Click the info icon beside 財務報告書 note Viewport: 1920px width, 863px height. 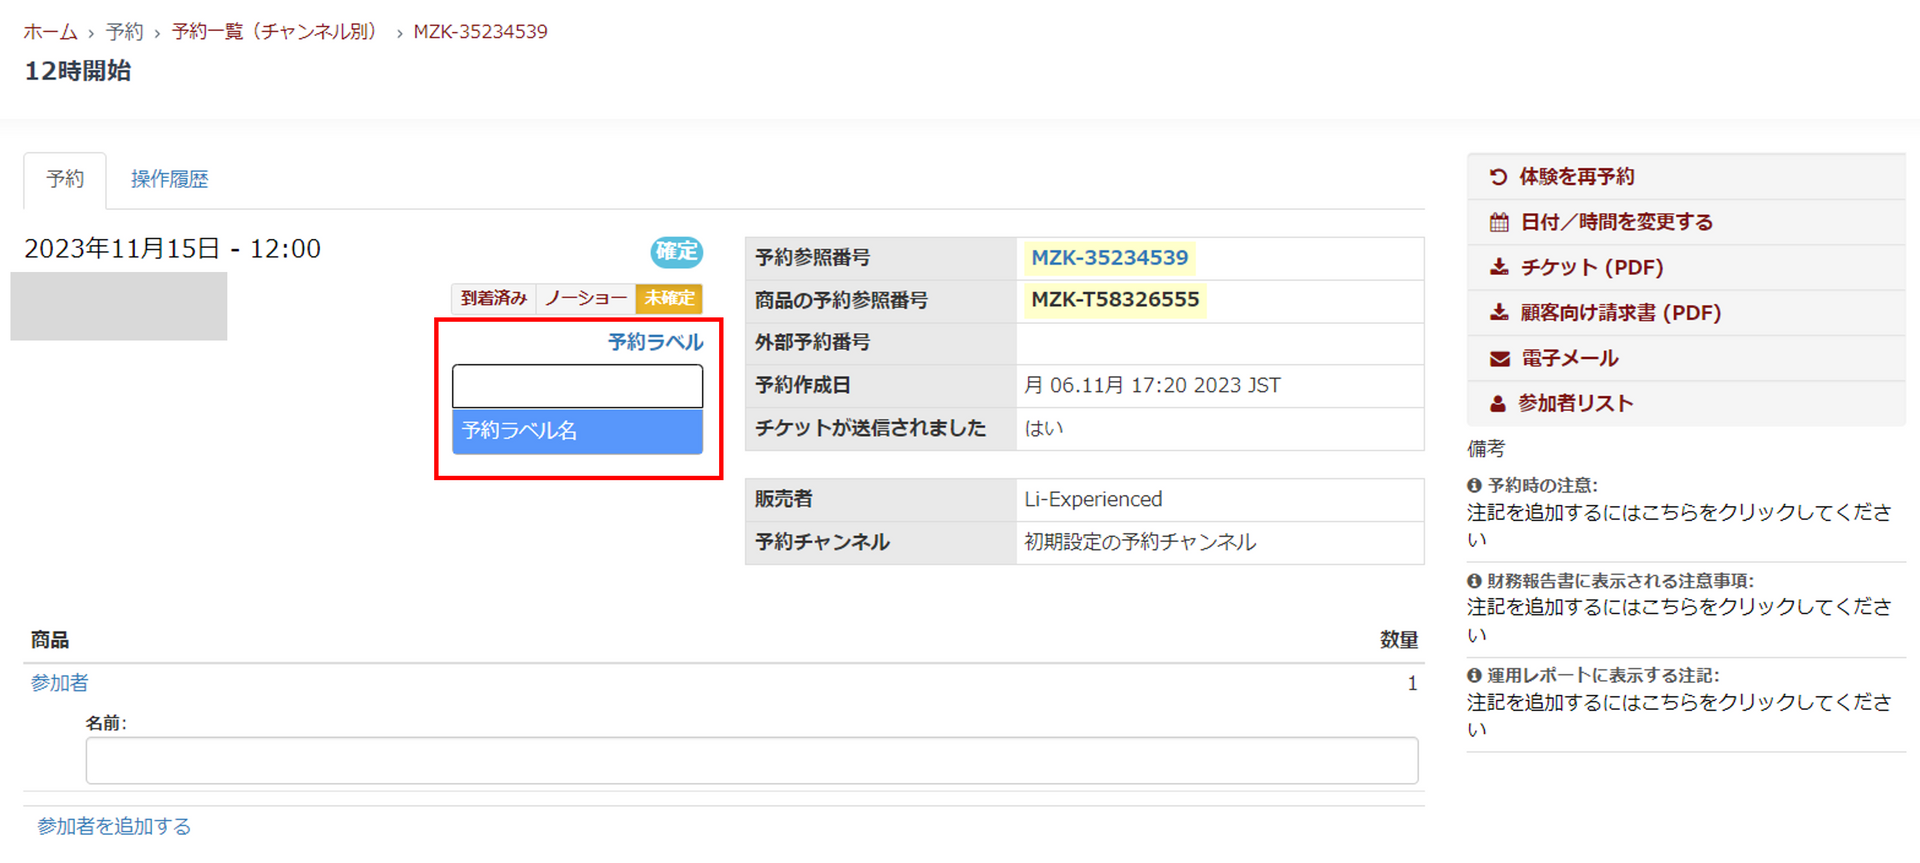(x=1474, y=581)
